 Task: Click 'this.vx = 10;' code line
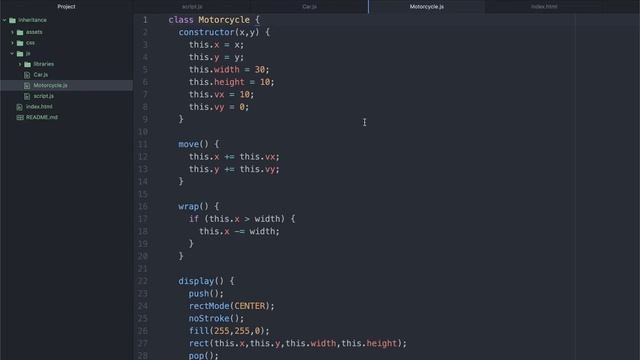[x=221, y=95]
